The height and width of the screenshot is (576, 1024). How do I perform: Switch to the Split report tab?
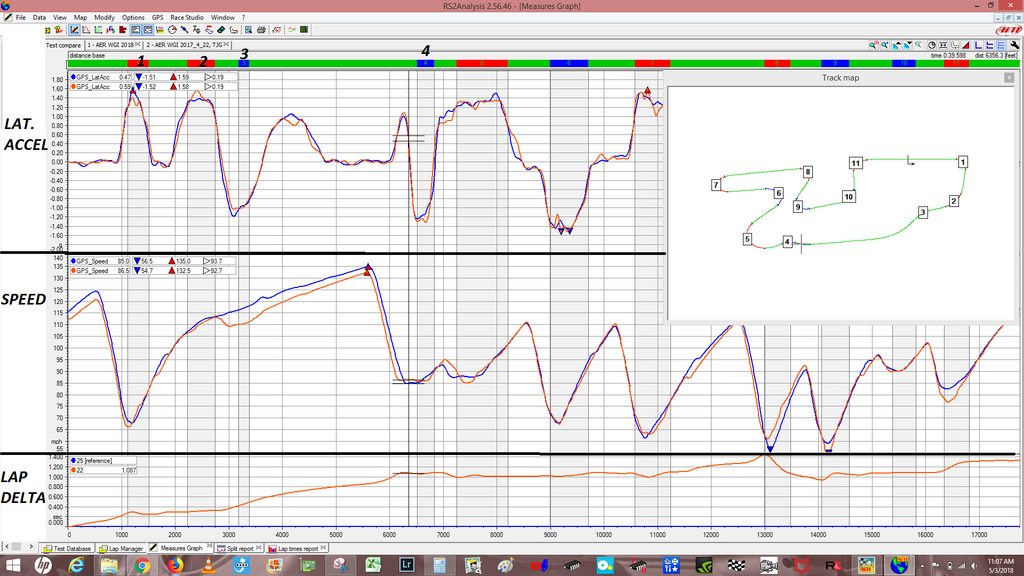pos(239,549)
